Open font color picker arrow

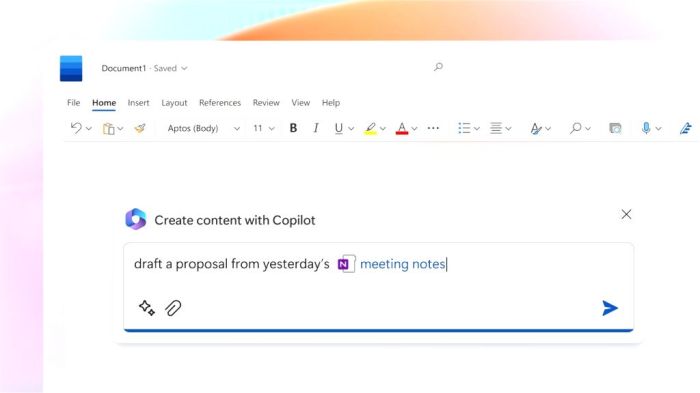pos(414,129)
